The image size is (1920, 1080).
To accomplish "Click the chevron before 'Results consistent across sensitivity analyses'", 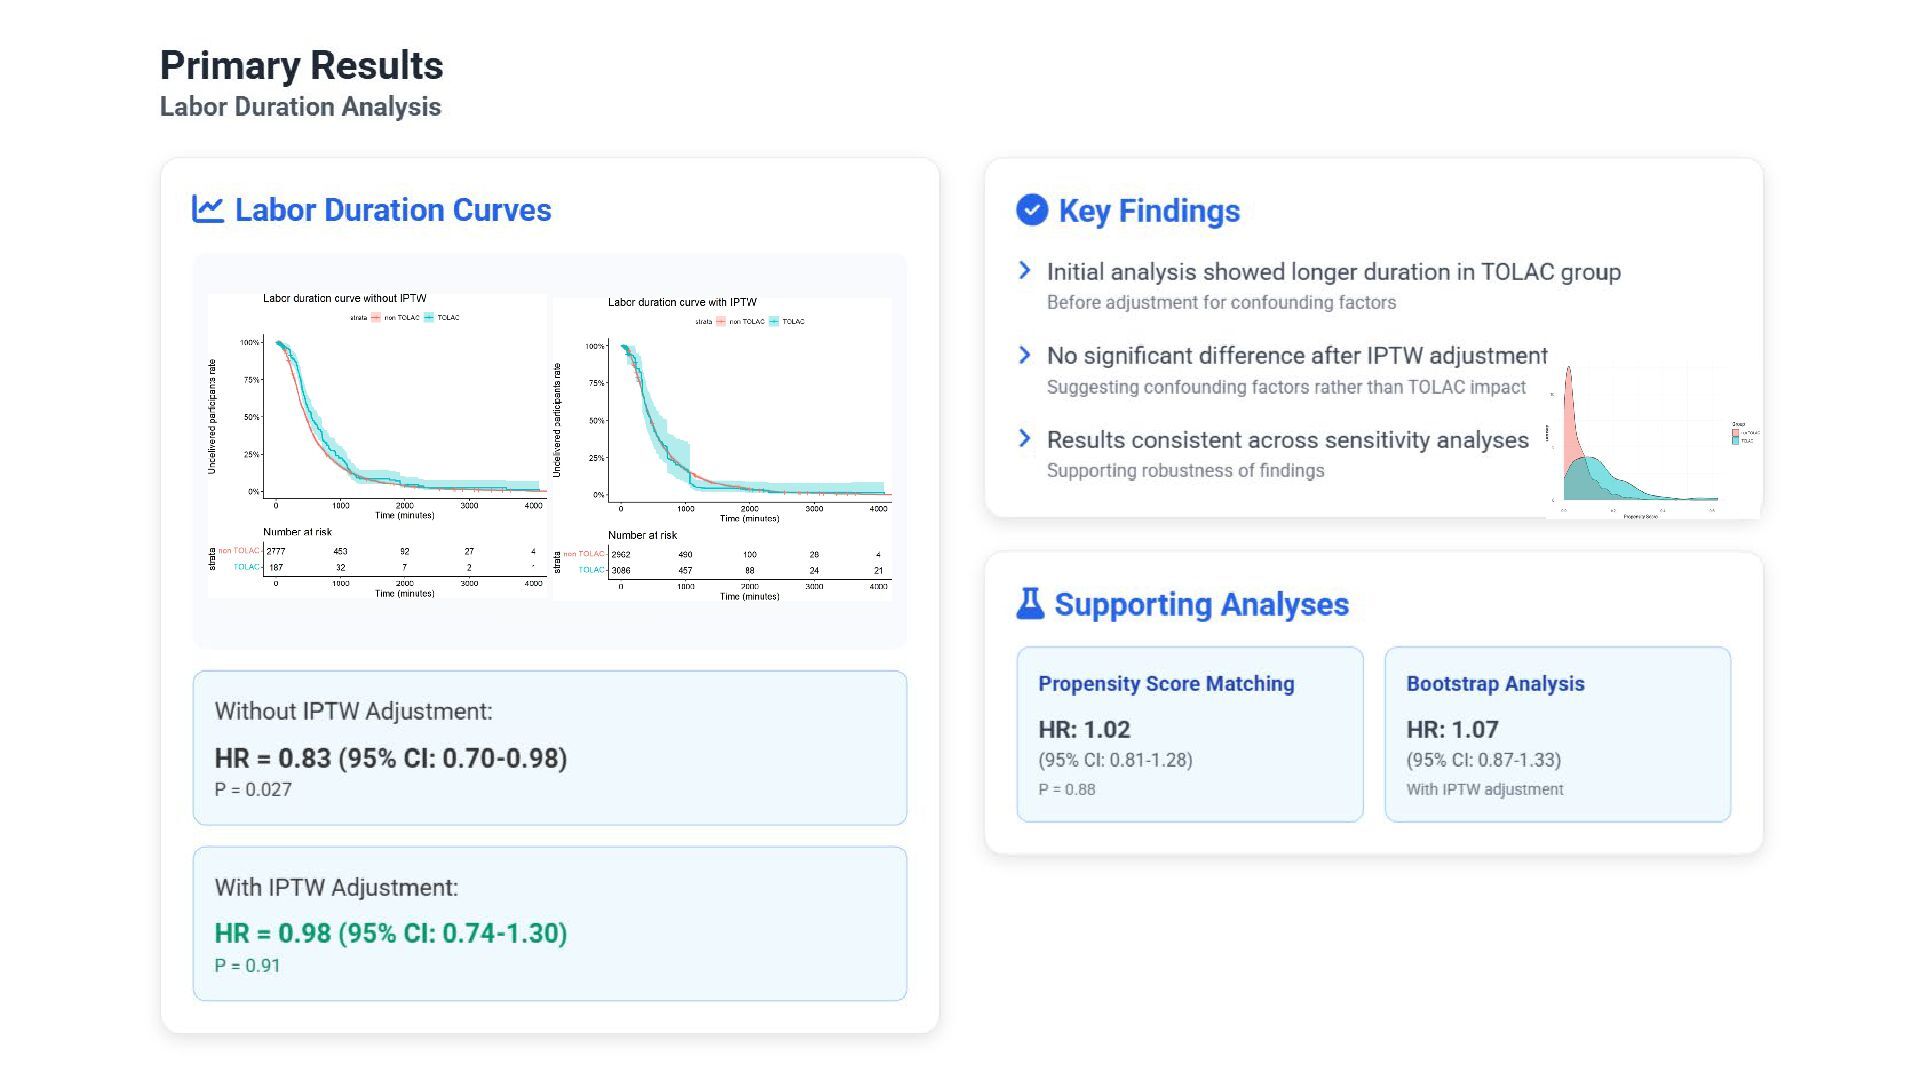I will tap(1024, 439).
